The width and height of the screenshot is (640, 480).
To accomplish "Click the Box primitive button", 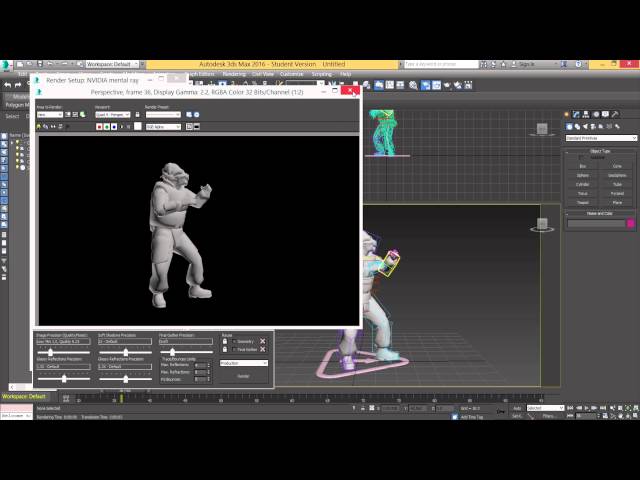I will [582, 166].
